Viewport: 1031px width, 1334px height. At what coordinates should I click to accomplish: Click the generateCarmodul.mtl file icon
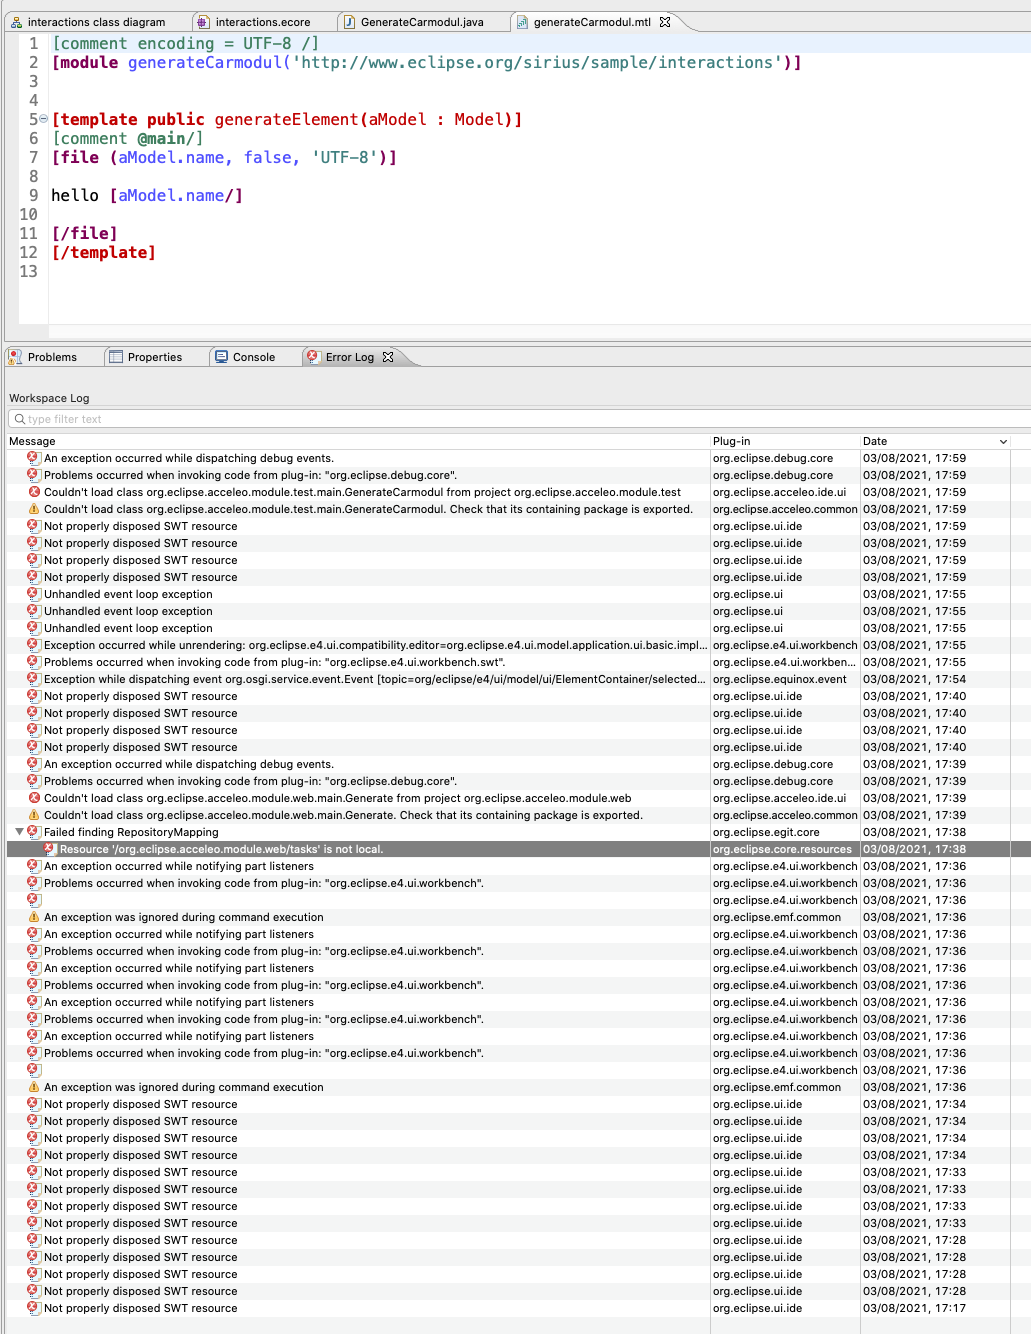[522, 22]
